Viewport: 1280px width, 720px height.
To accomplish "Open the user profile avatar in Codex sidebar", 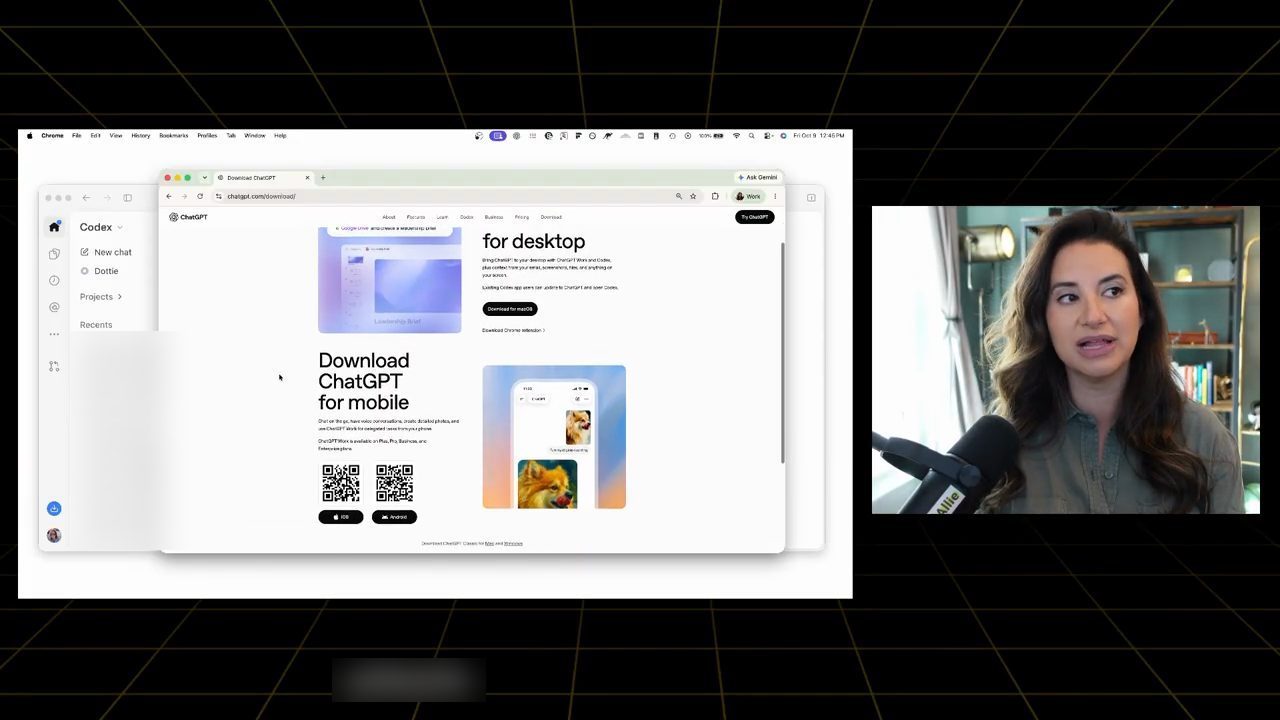I will point(54,536).
